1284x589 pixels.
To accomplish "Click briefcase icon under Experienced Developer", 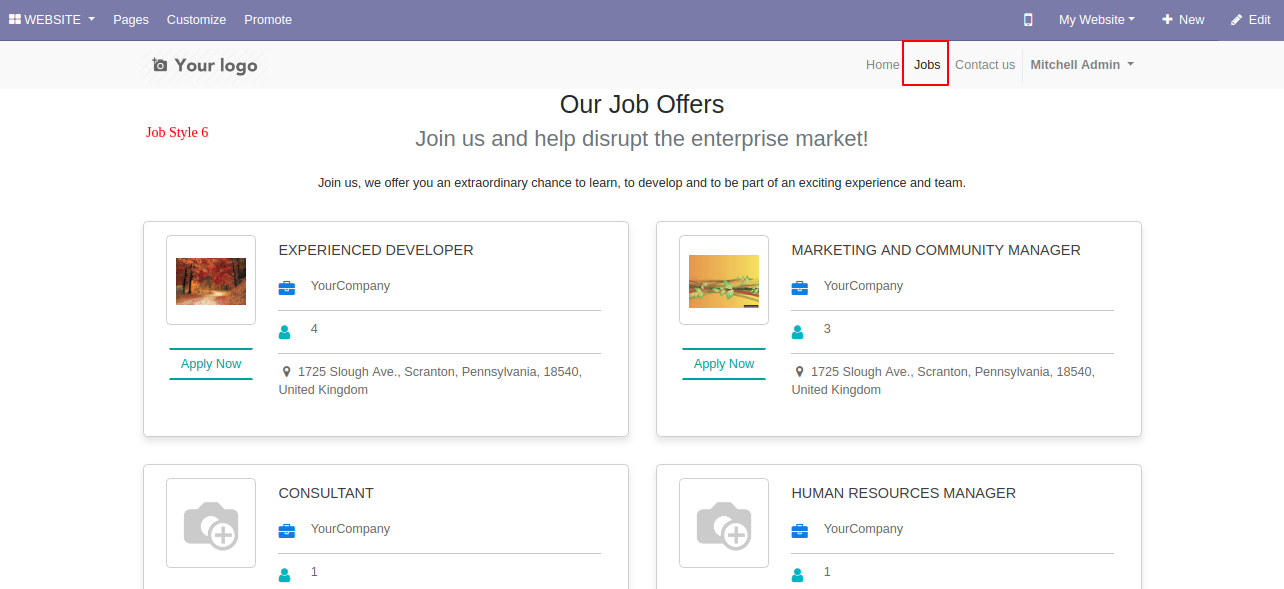I will point(287,288).
